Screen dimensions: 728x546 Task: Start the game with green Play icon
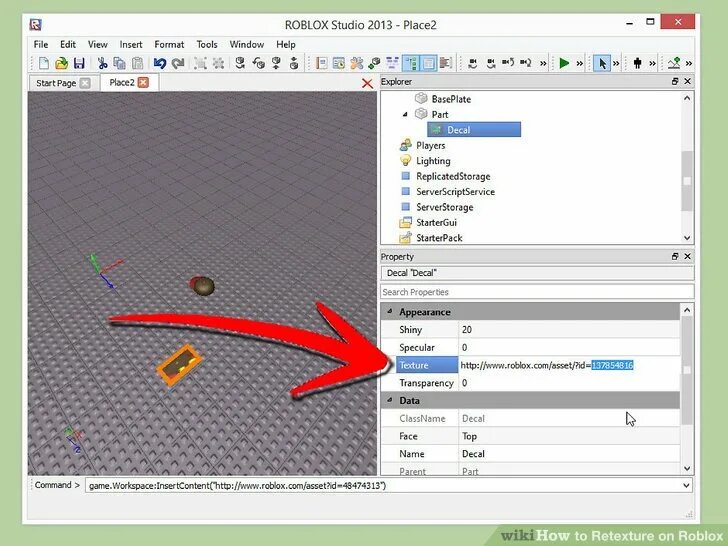(564, 63)
